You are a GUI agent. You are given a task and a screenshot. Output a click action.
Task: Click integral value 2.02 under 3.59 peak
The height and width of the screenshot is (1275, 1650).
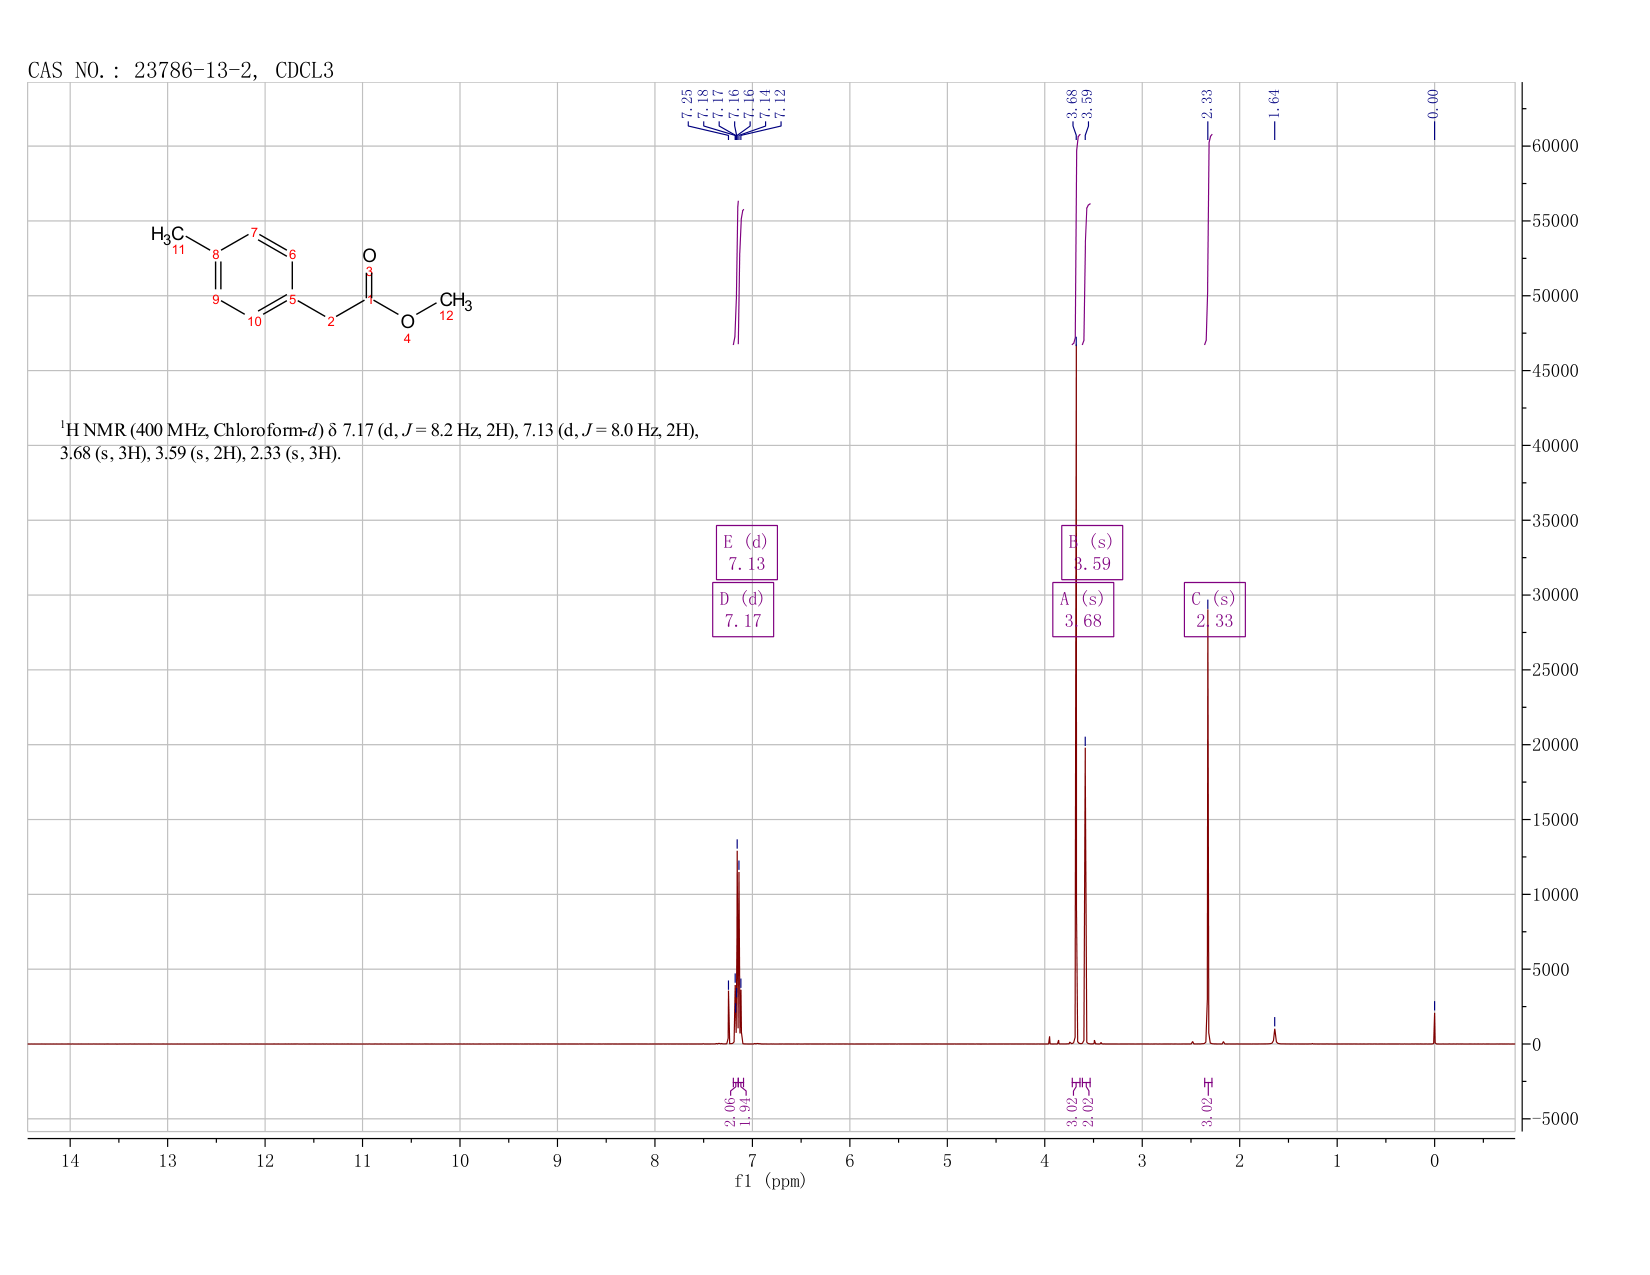tap(1088, 1112)
